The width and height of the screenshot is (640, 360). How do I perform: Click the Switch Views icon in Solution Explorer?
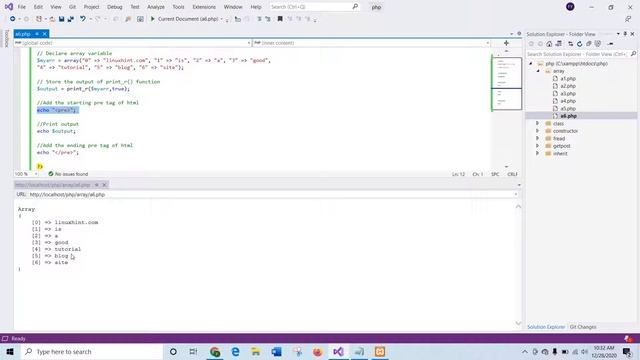tap(559, 44)
